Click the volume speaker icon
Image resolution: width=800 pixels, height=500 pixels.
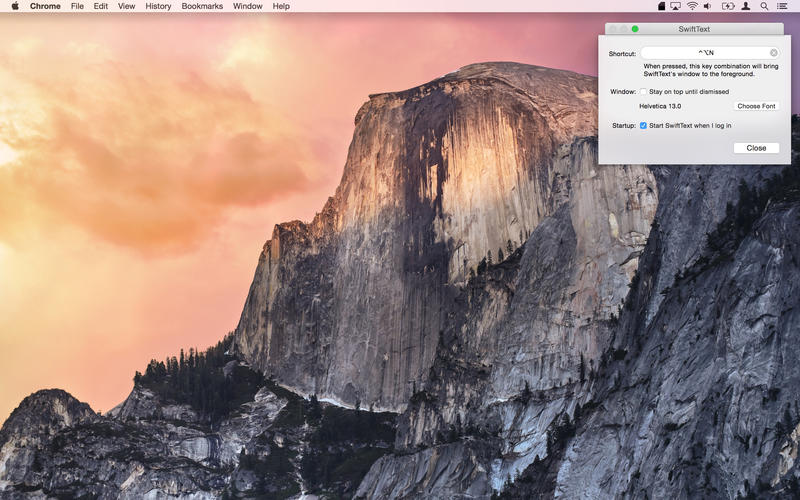709,6
